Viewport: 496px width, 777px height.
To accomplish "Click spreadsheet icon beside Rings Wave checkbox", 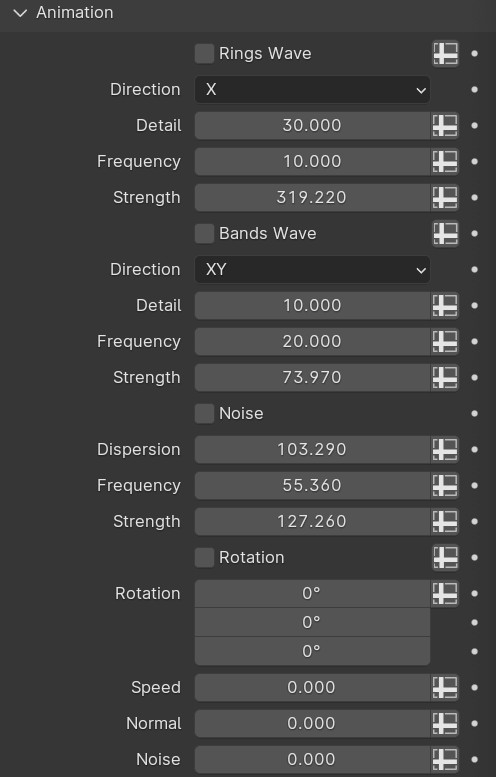I will pos(445,54).
